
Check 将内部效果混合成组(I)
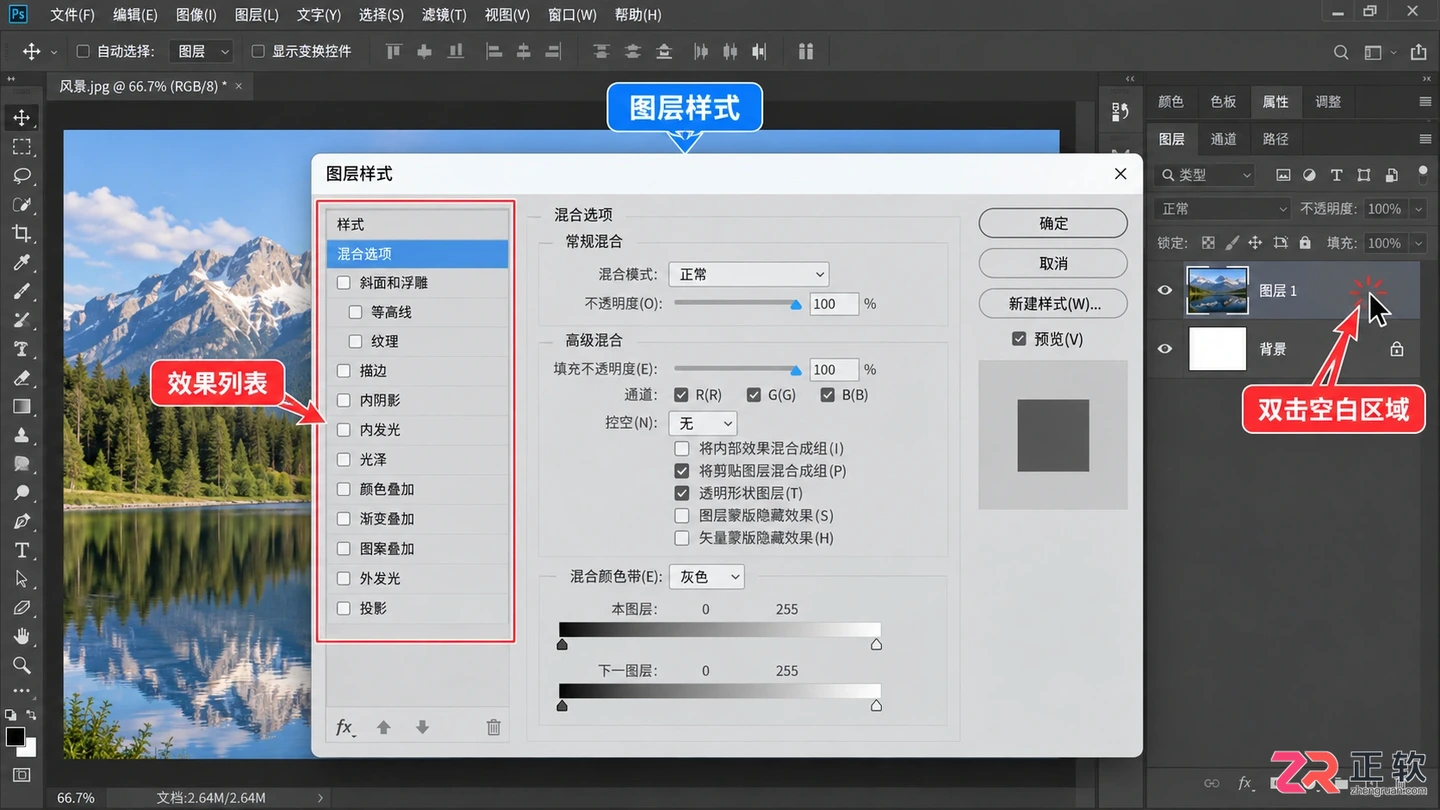(x=682, y=449)
